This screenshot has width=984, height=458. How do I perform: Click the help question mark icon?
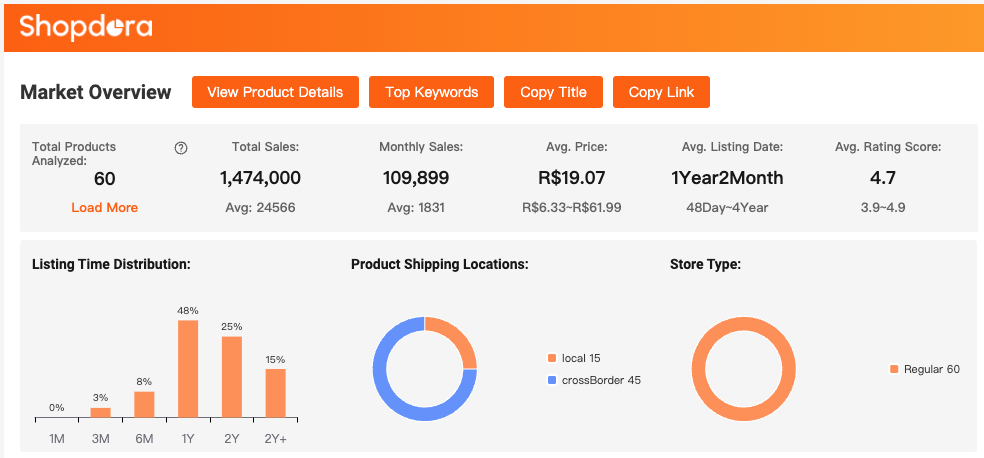[181, 148]
